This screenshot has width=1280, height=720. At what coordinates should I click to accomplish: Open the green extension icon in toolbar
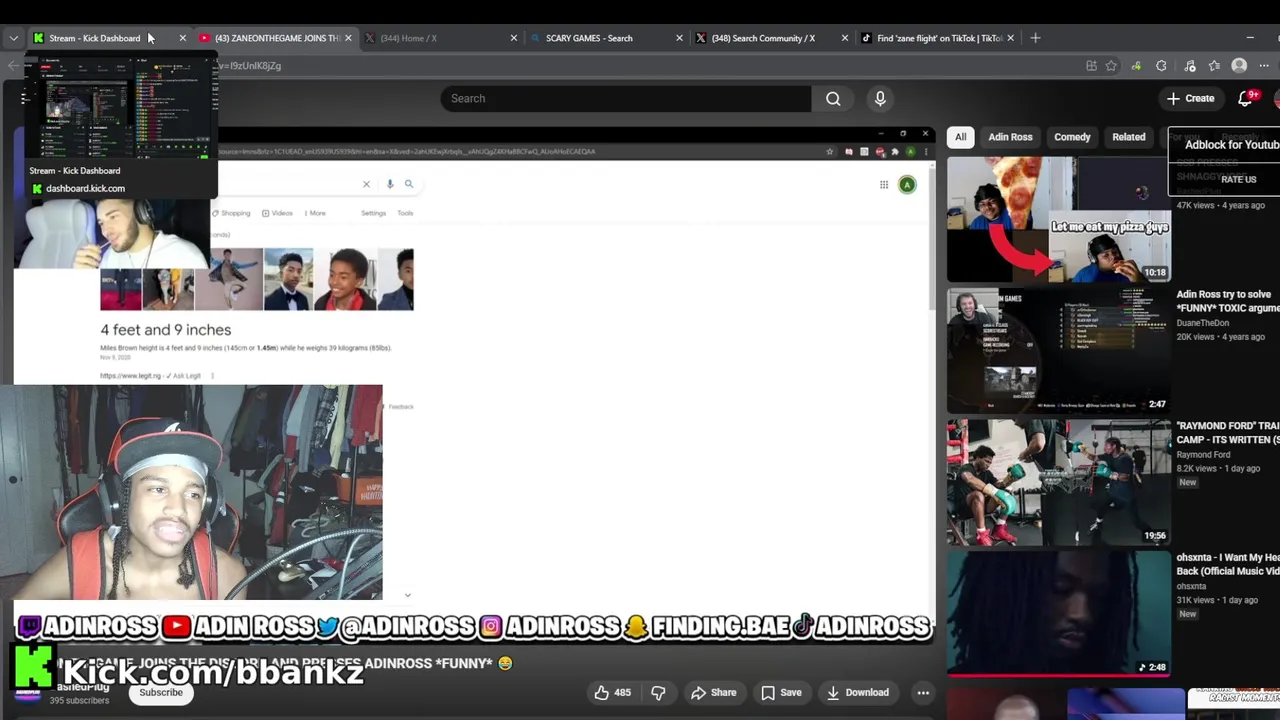point(1136,66)
